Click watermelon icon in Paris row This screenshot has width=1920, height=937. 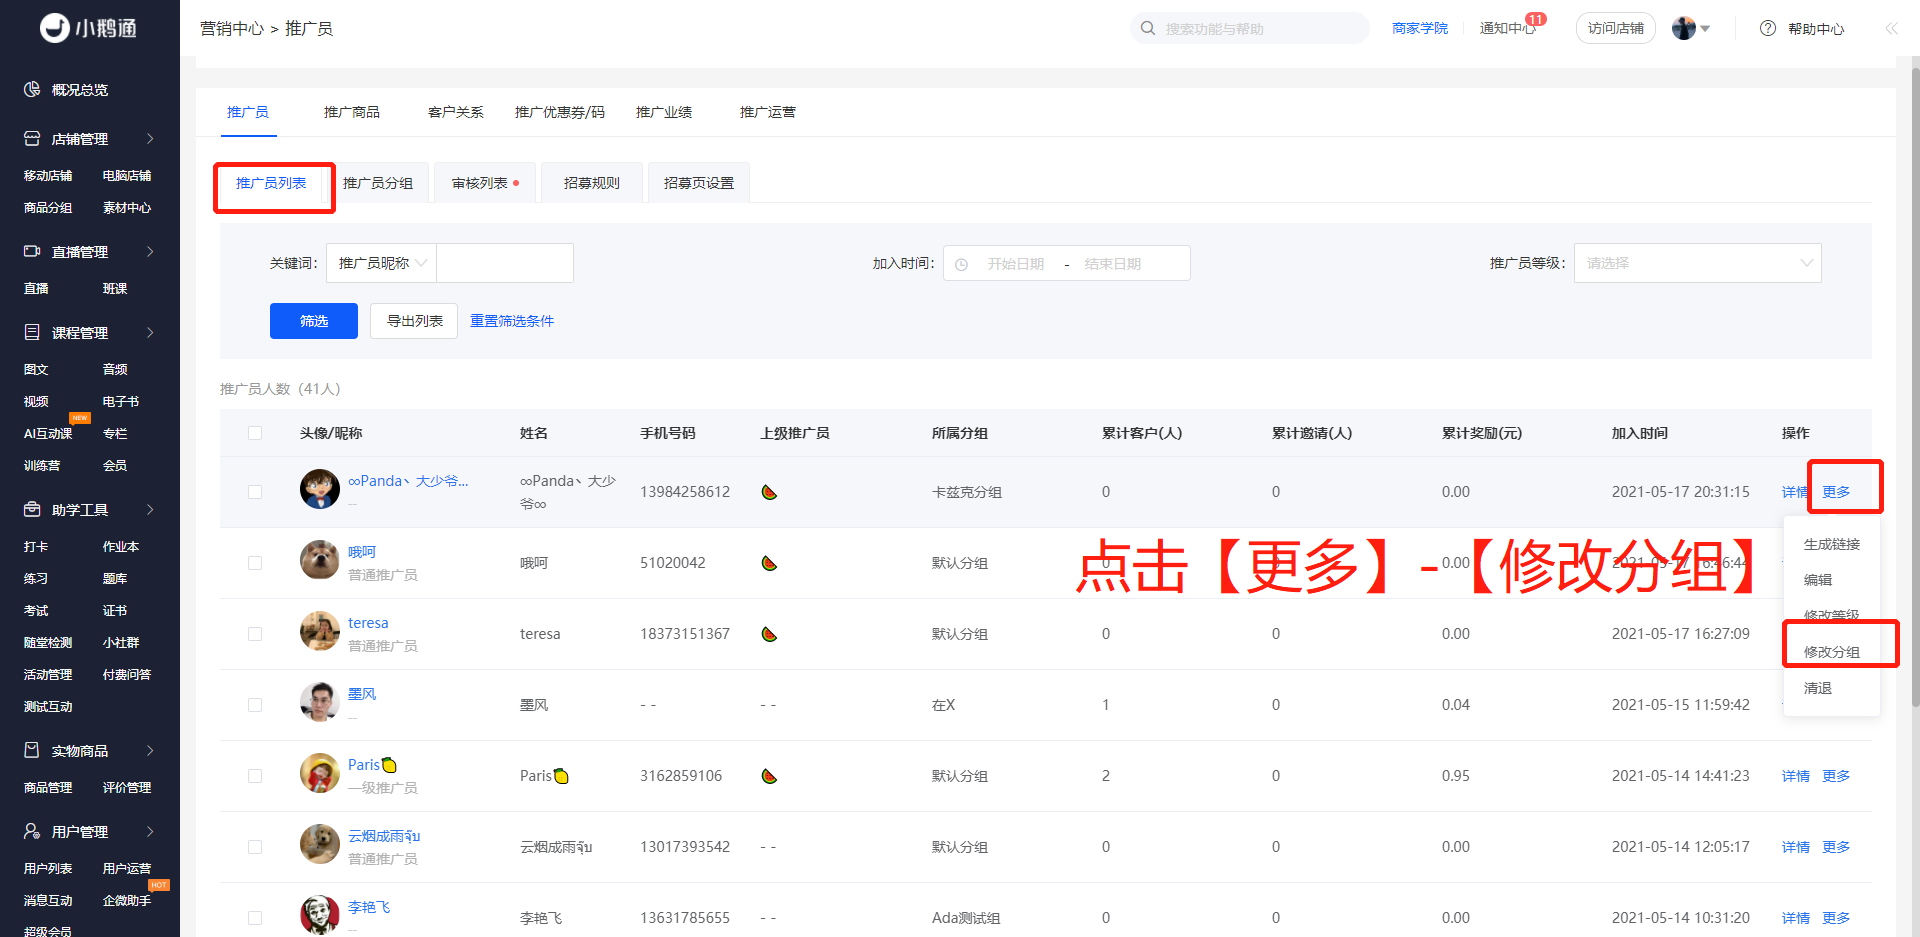[769, 776]
